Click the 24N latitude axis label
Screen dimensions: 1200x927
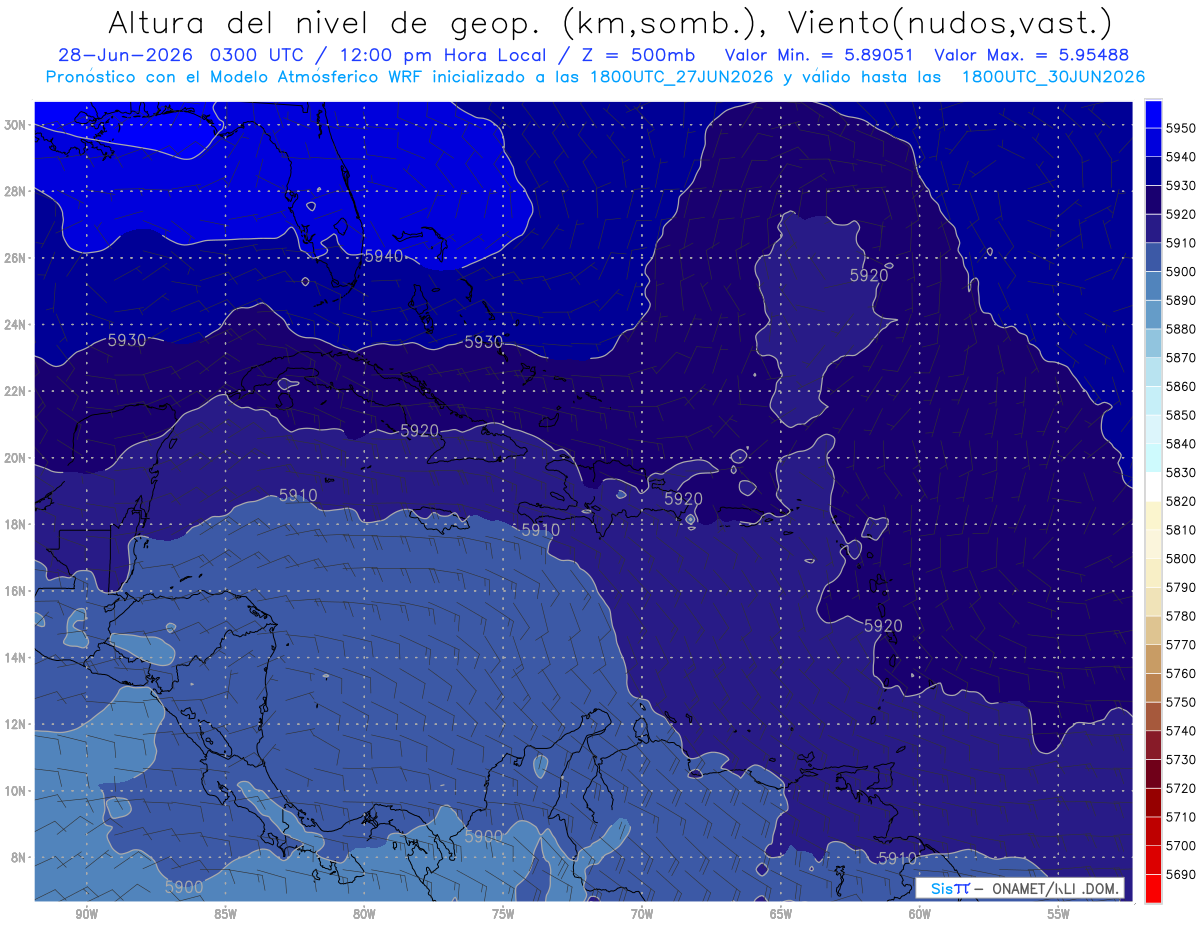[17, 325]
